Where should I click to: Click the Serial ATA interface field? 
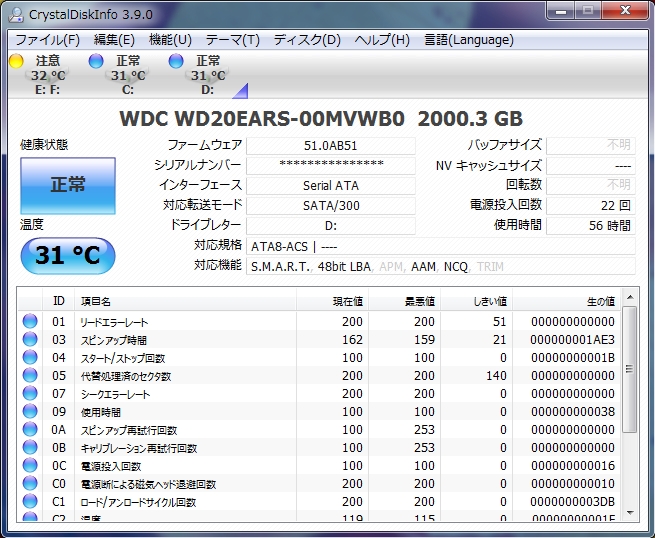331,186
